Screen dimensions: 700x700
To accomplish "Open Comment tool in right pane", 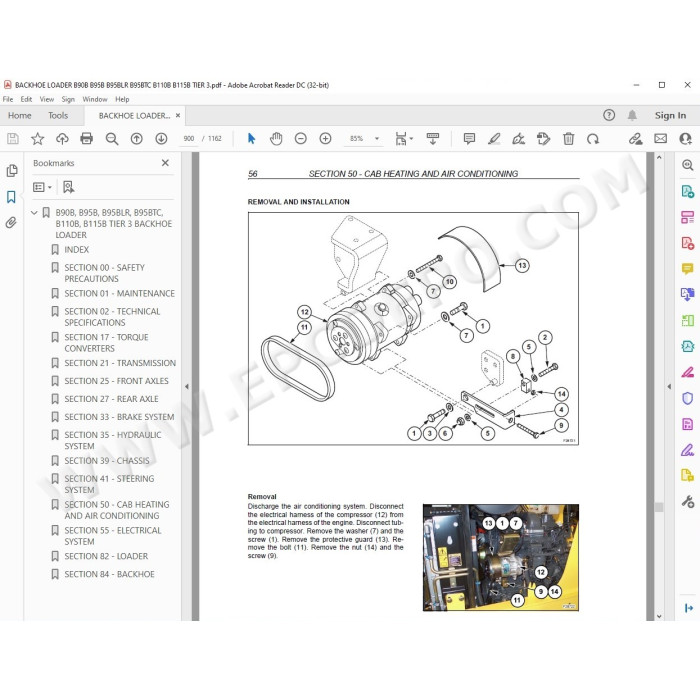I will [x=687, y=268].
